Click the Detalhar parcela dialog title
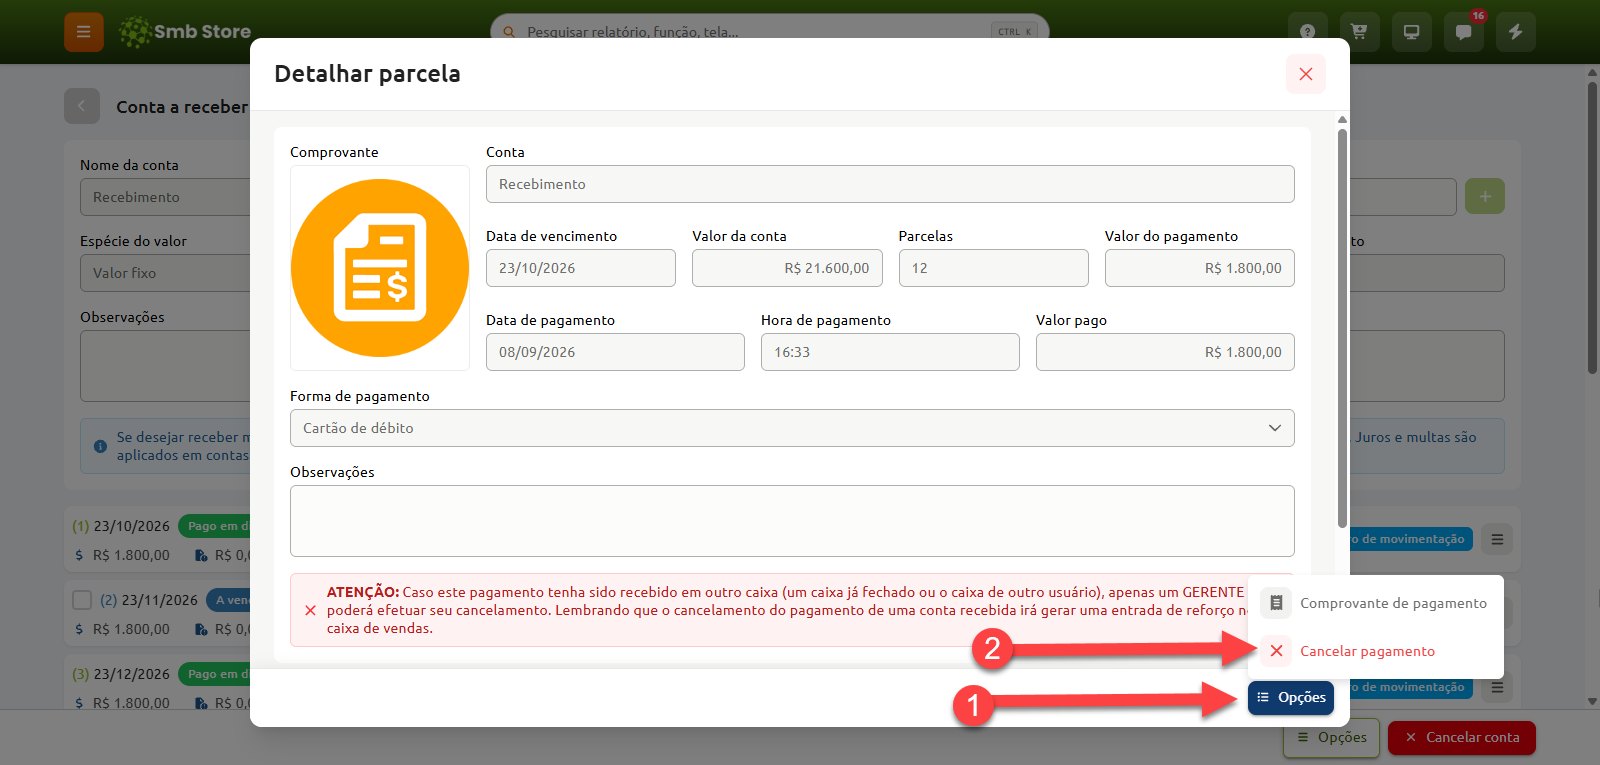 pyautogui.click(x=367, y=74)
